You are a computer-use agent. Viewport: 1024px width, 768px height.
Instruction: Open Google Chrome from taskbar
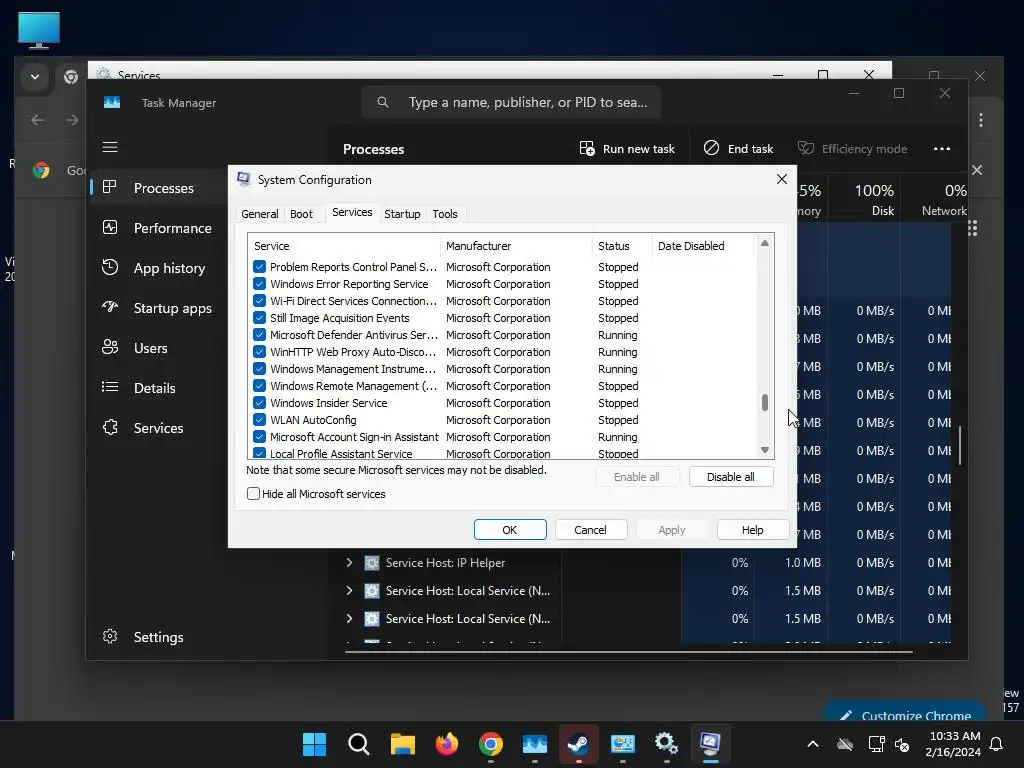(490, 744)
